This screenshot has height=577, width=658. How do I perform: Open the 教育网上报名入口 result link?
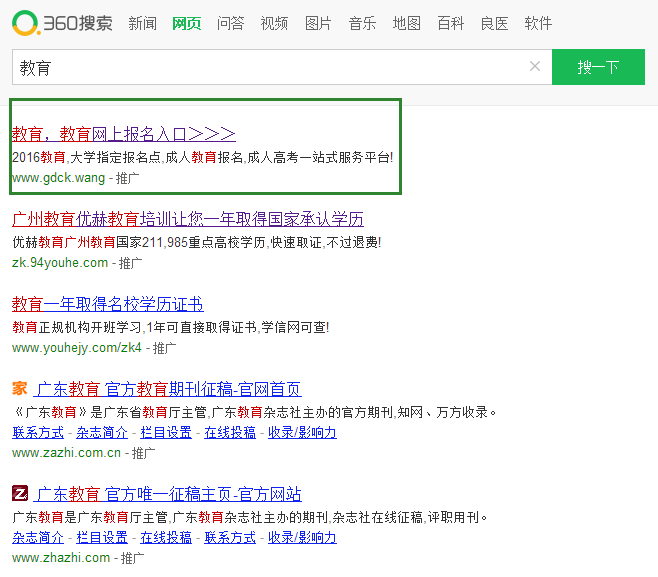124,133
